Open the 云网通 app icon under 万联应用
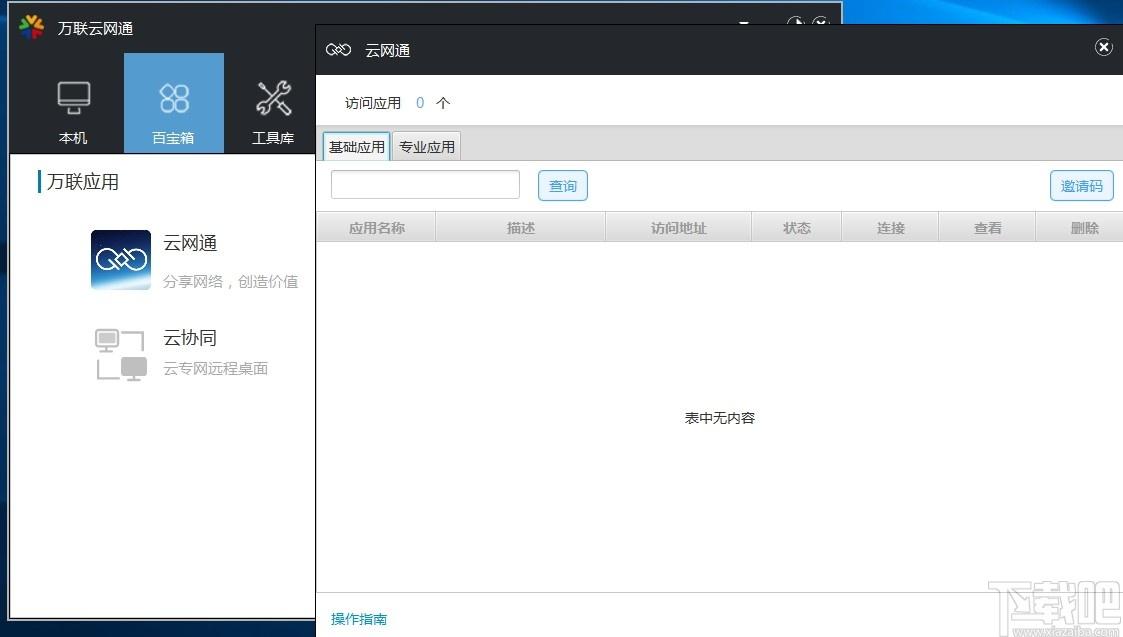Image resolution: width=1123 pixels, height=637 pixels. pos(121,259)
